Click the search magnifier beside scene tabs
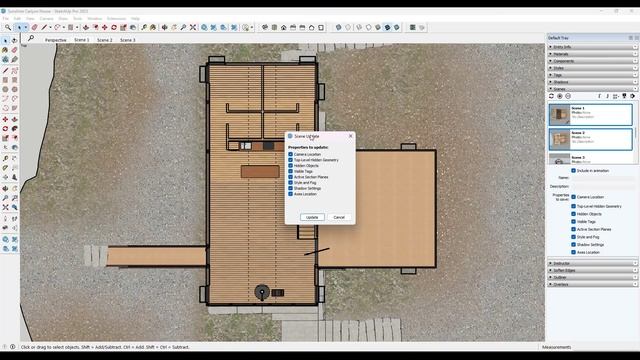This screenshot has width=640, height=360. [31, 39]
